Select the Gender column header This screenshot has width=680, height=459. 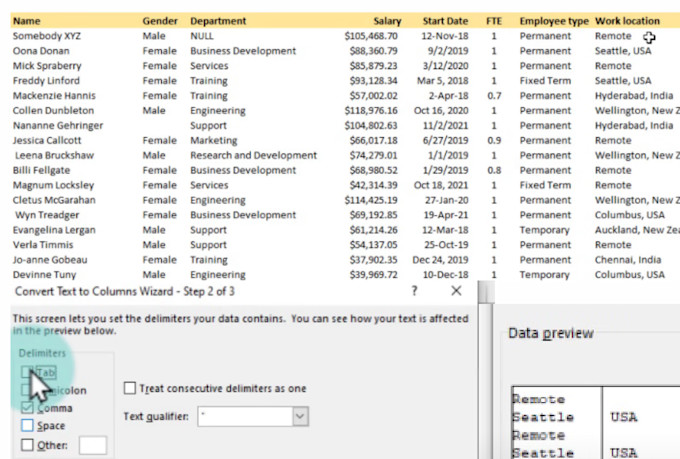point(160,21)
